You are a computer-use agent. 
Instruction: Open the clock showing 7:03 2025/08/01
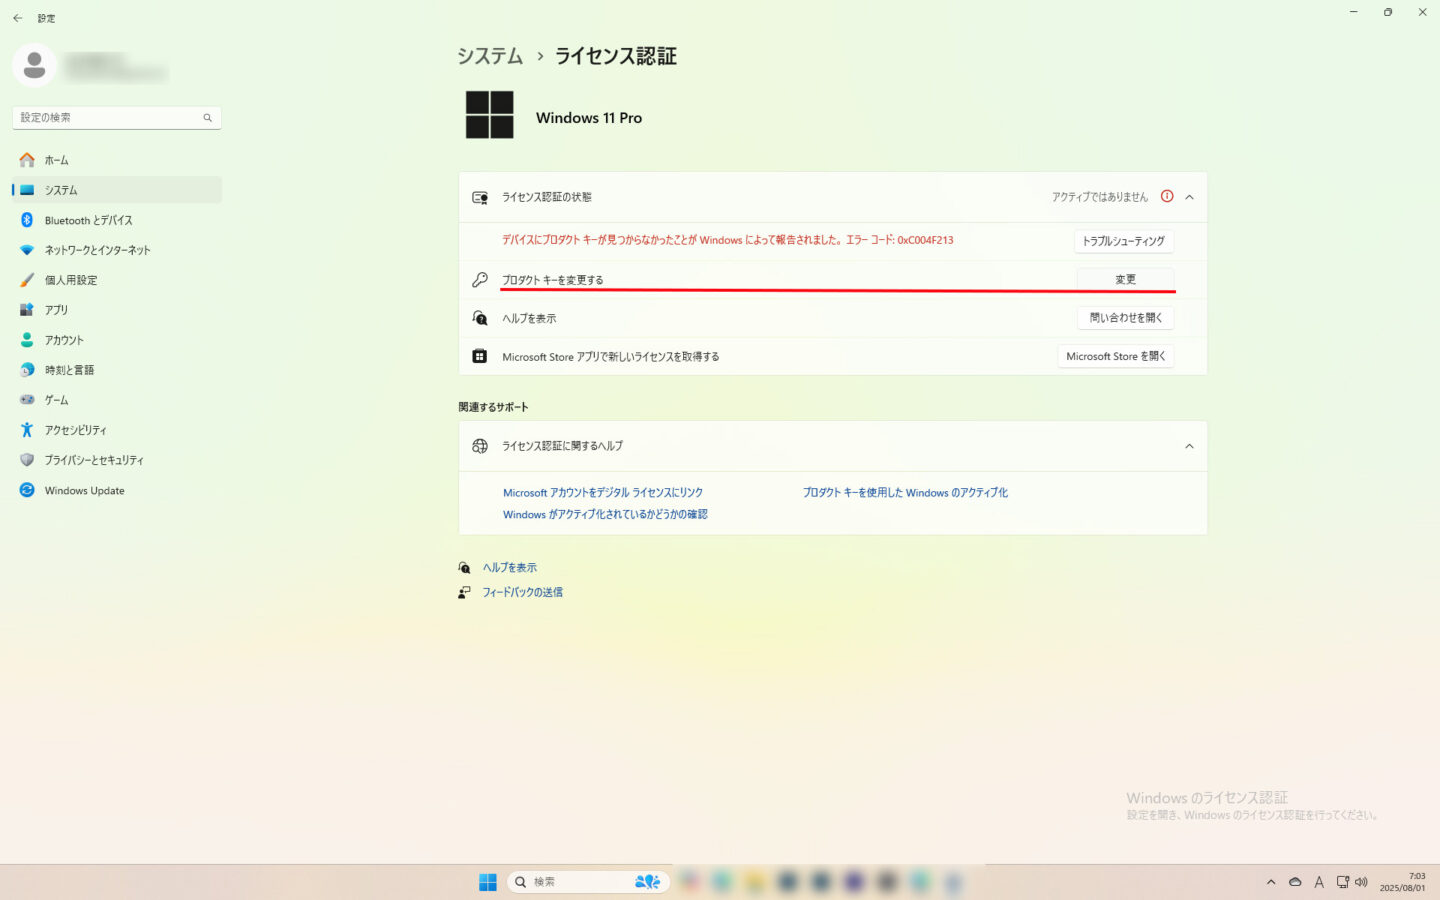click(1403, 882)
